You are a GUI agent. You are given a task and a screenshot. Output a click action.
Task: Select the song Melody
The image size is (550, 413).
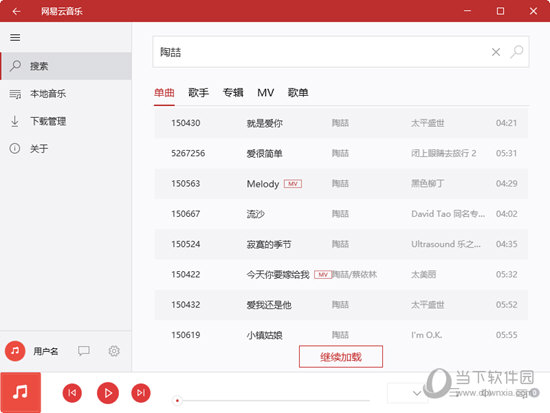click(x=263, y=184)
